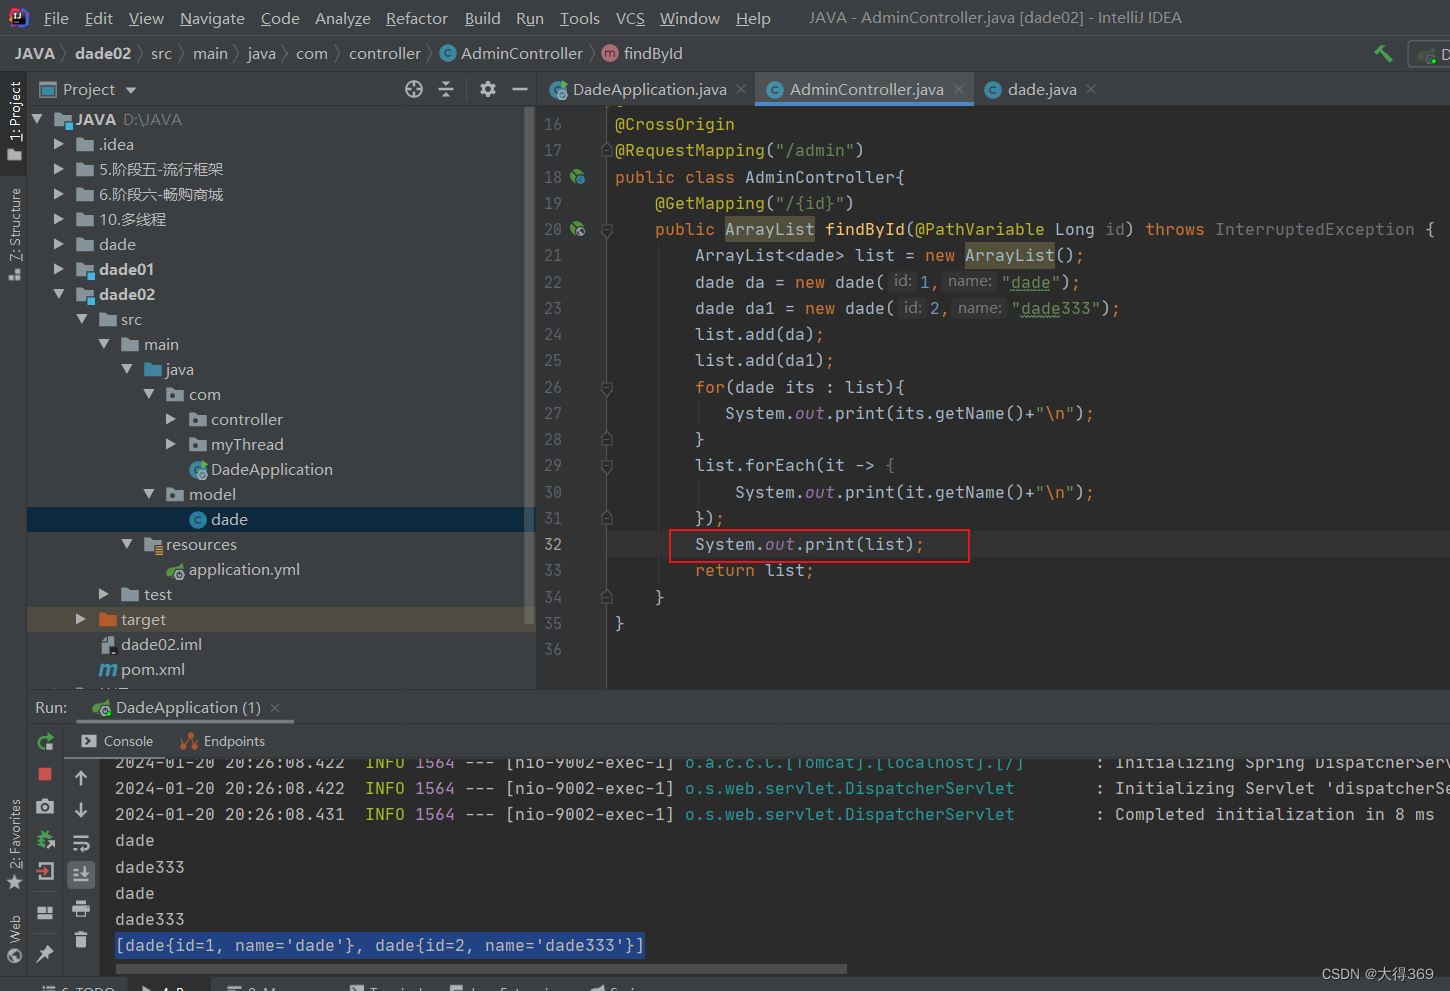Click the locate file crosshair icon in Project panel
1450x991 pixels.
414,89
